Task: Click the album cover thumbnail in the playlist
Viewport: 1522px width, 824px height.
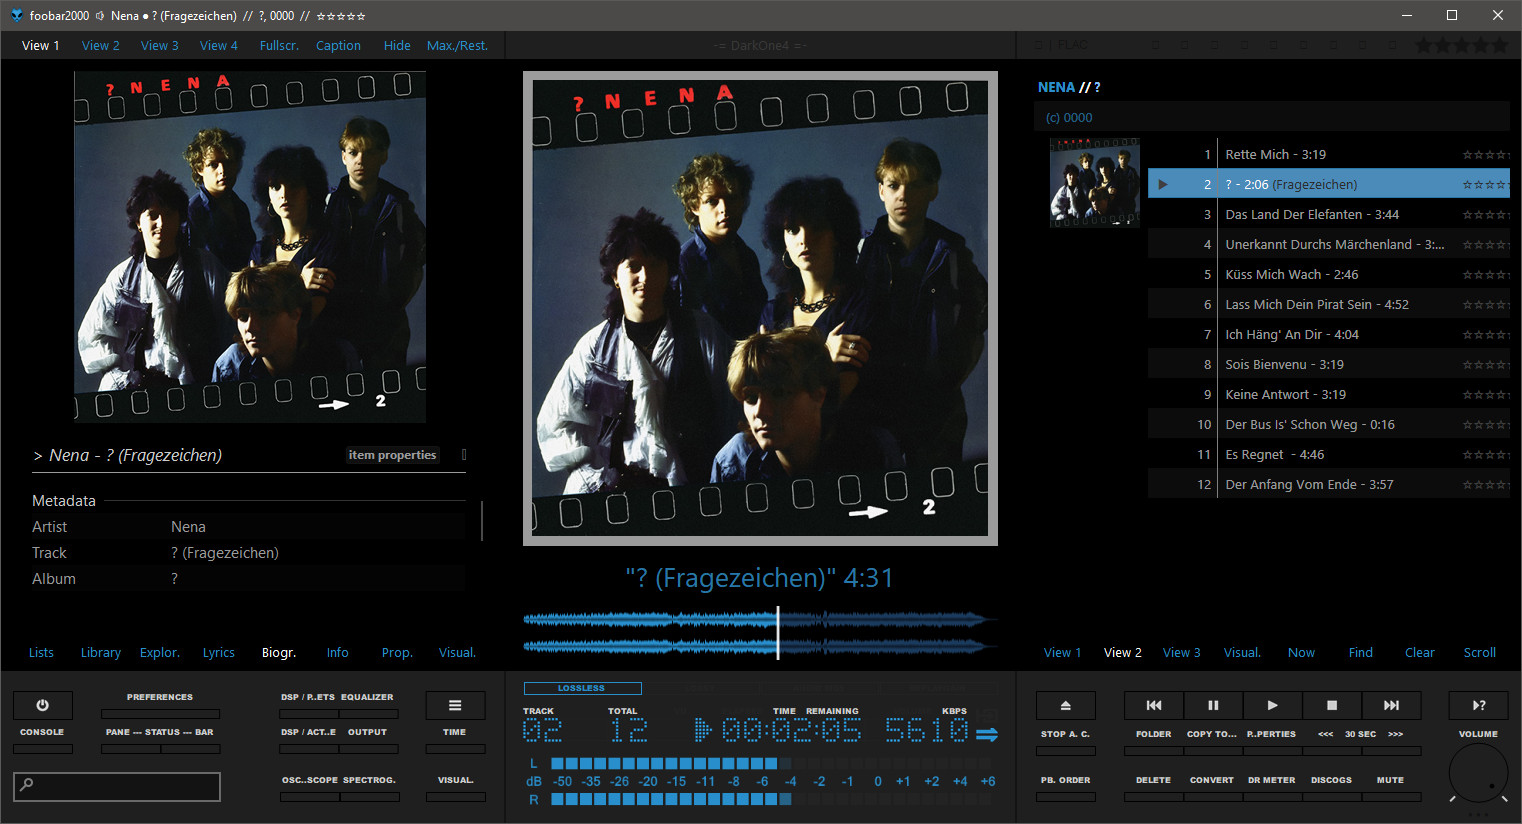Action: [x=1095, y=183]
